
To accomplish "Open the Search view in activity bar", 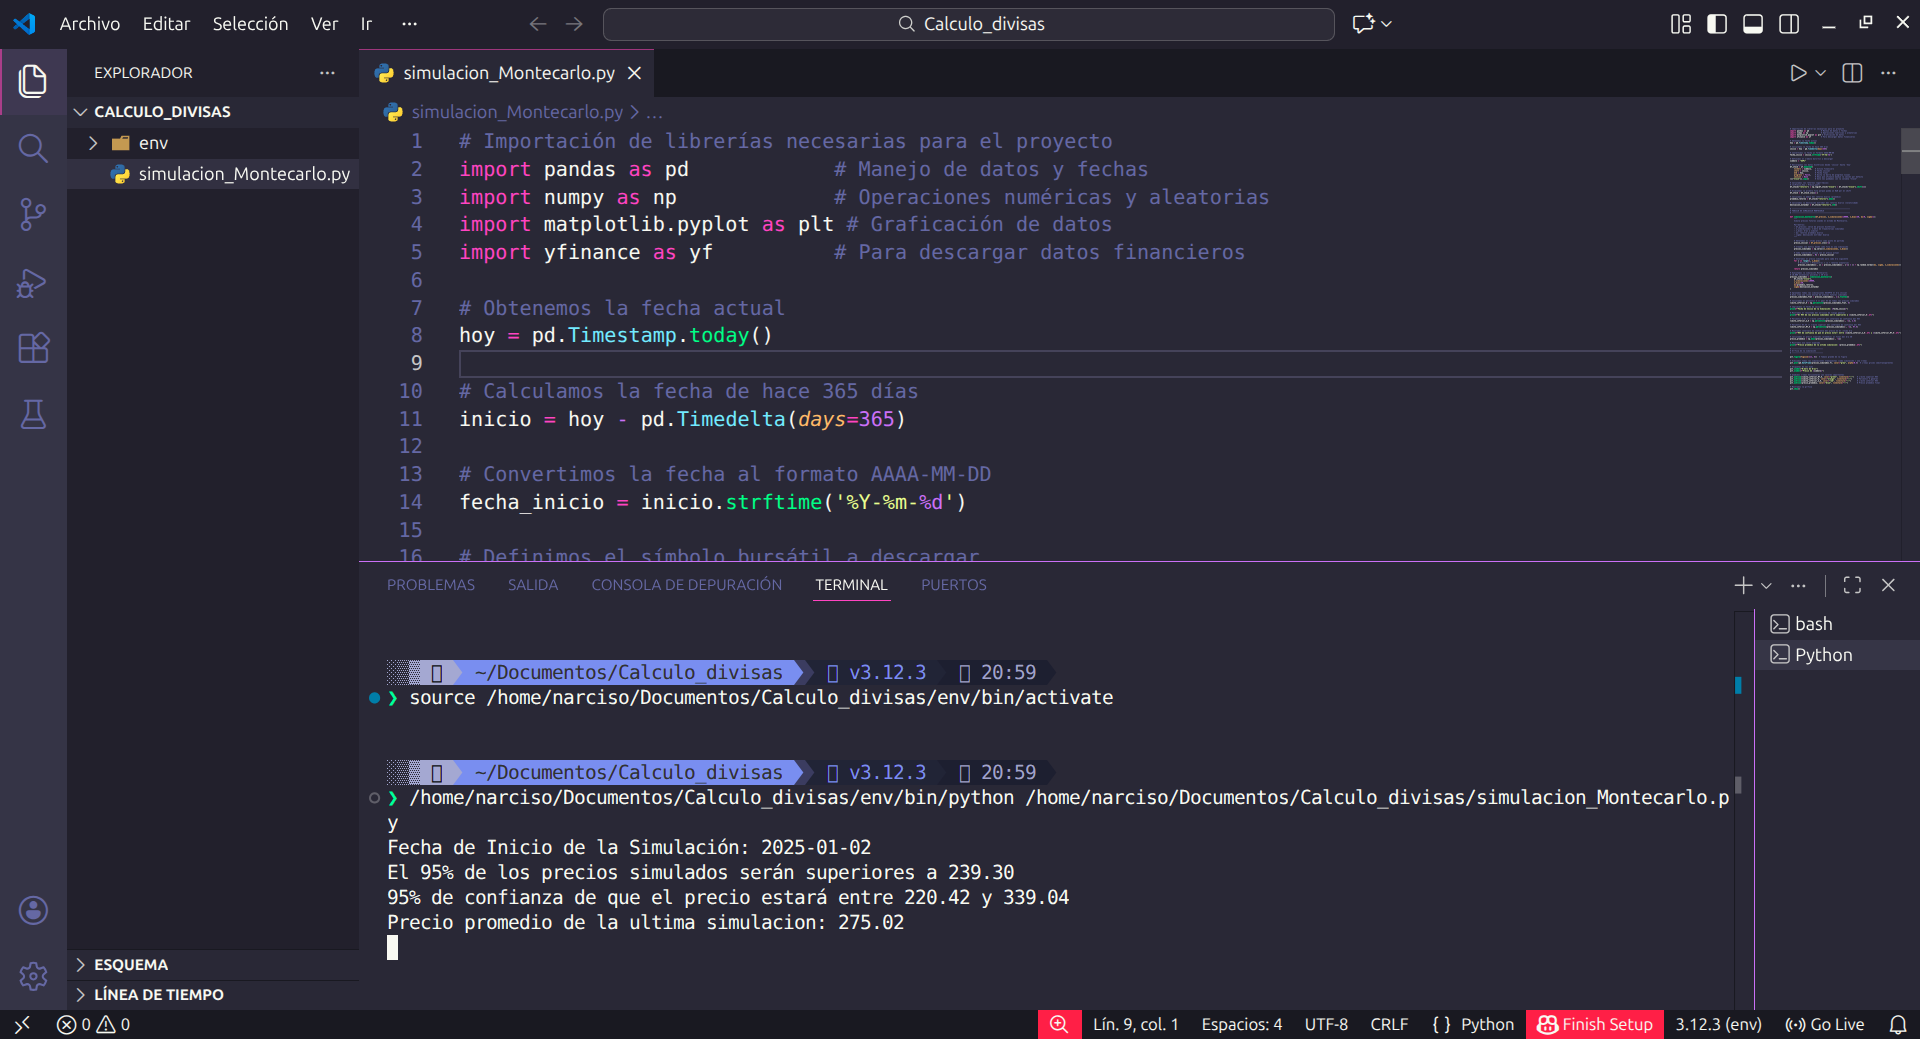I will tap(33, 148).
